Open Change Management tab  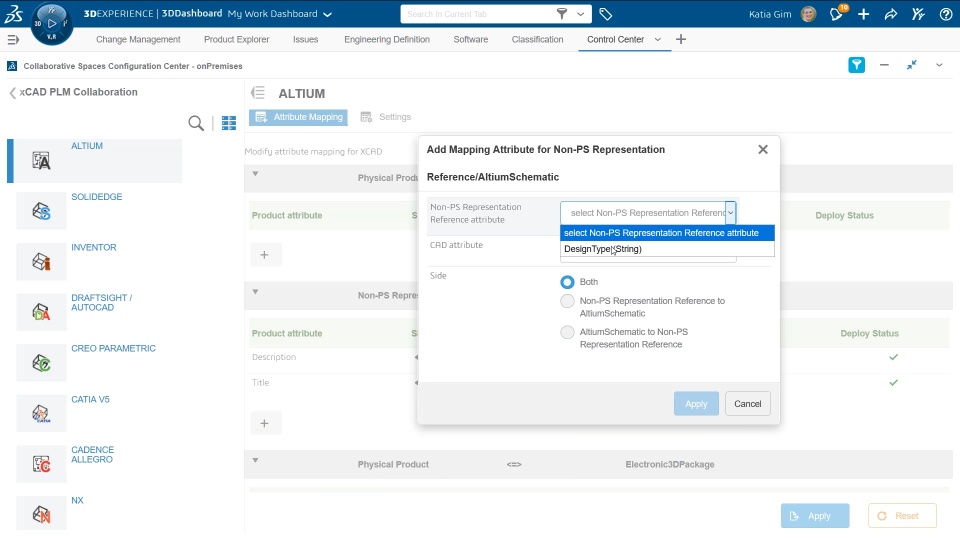tap(138, 39)
